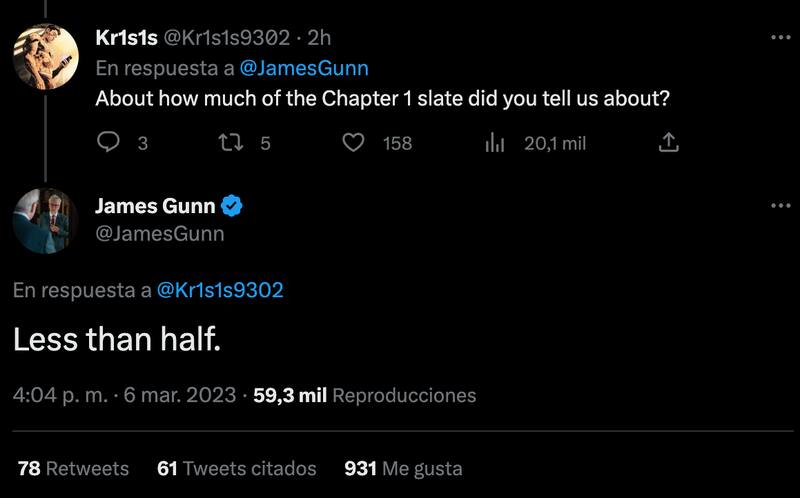
Task: Retweet the Kr1s1s tweet
Action: point(230,143)
